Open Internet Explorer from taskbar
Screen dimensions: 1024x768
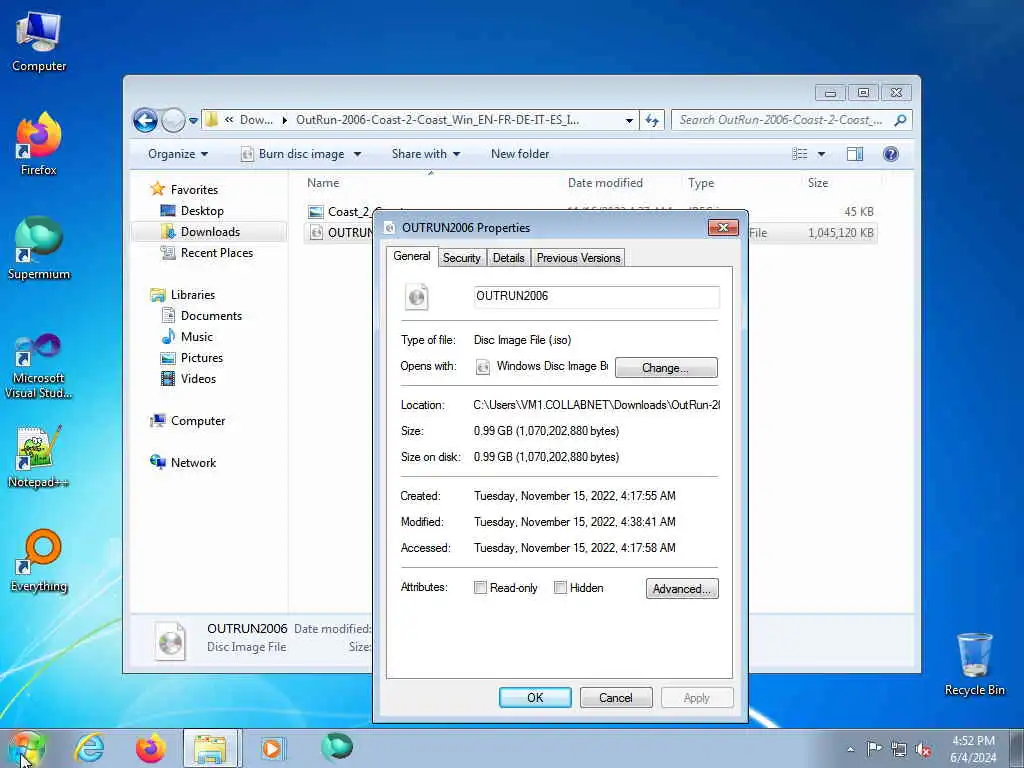click(x=89, y=748)
